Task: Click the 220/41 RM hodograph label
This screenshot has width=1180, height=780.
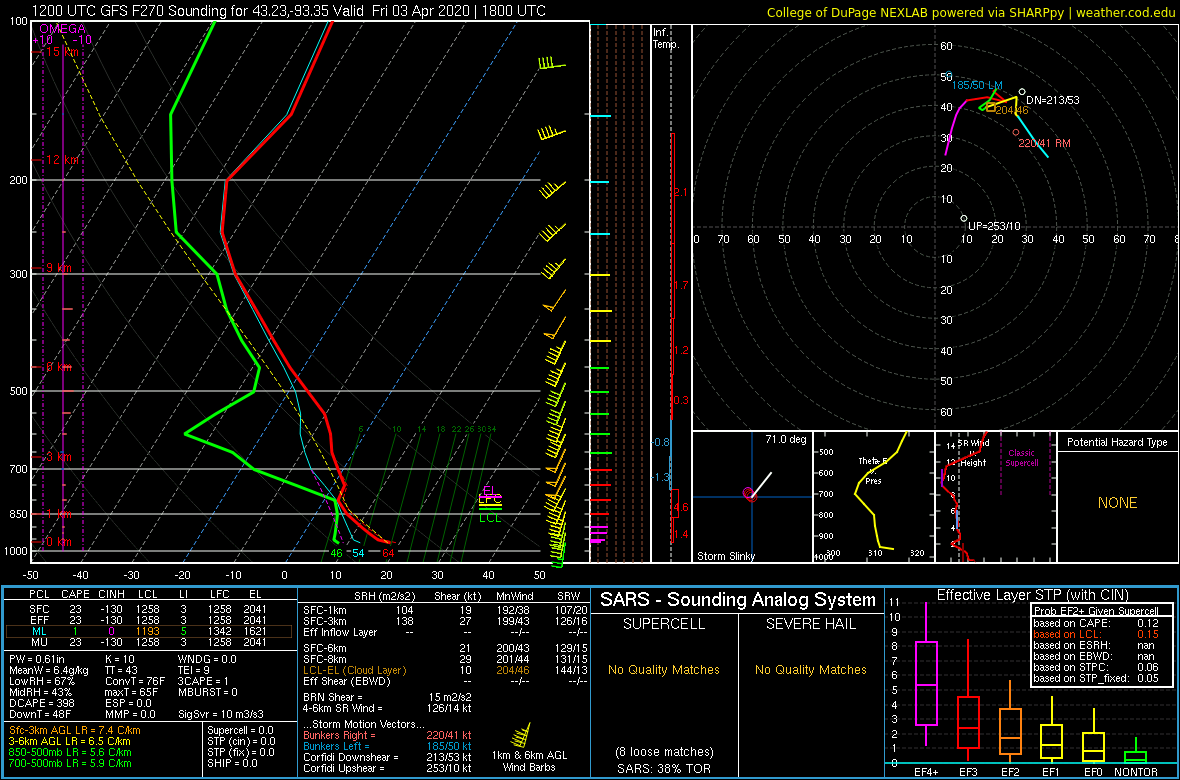Action: coord(1044,143)
